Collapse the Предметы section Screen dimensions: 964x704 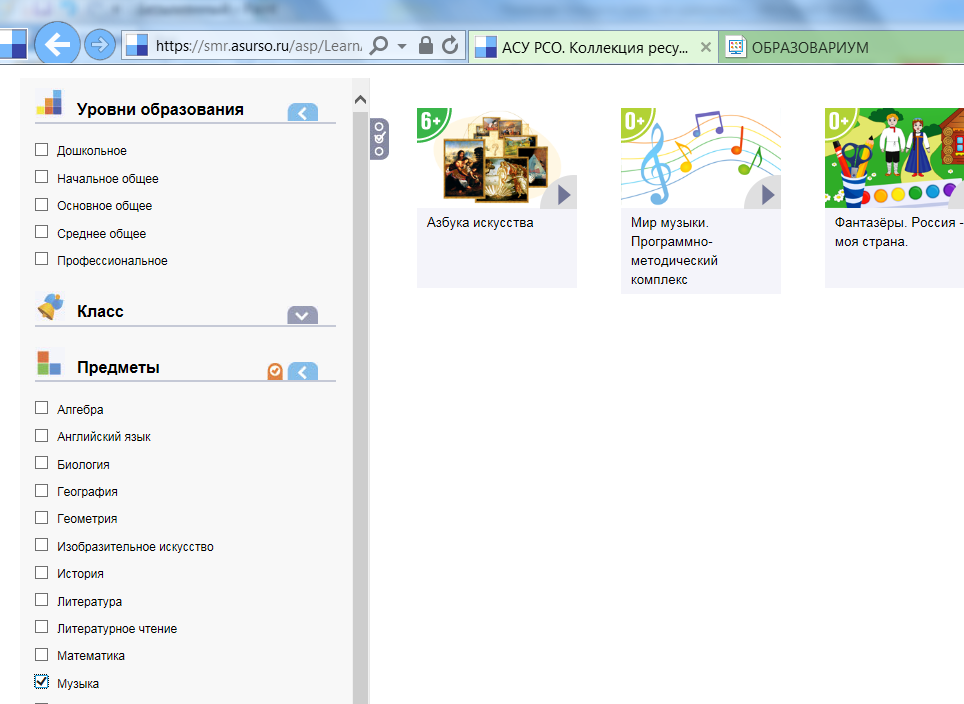click(x=302, y=371)
